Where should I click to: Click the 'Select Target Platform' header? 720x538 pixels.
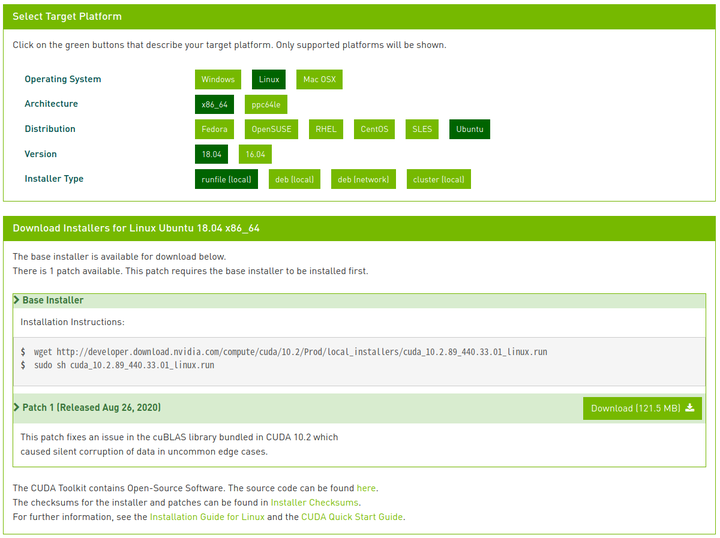(x=67, y=17)
